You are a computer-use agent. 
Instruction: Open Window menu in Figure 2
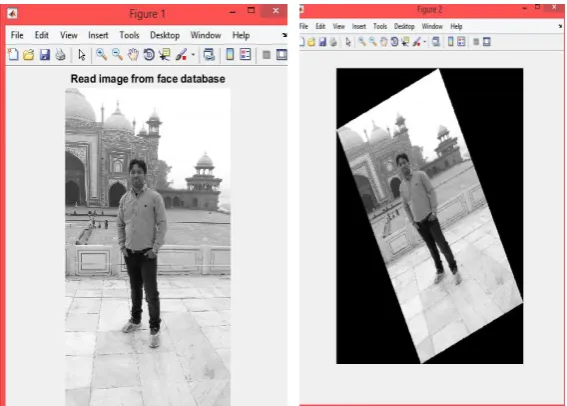432,26
